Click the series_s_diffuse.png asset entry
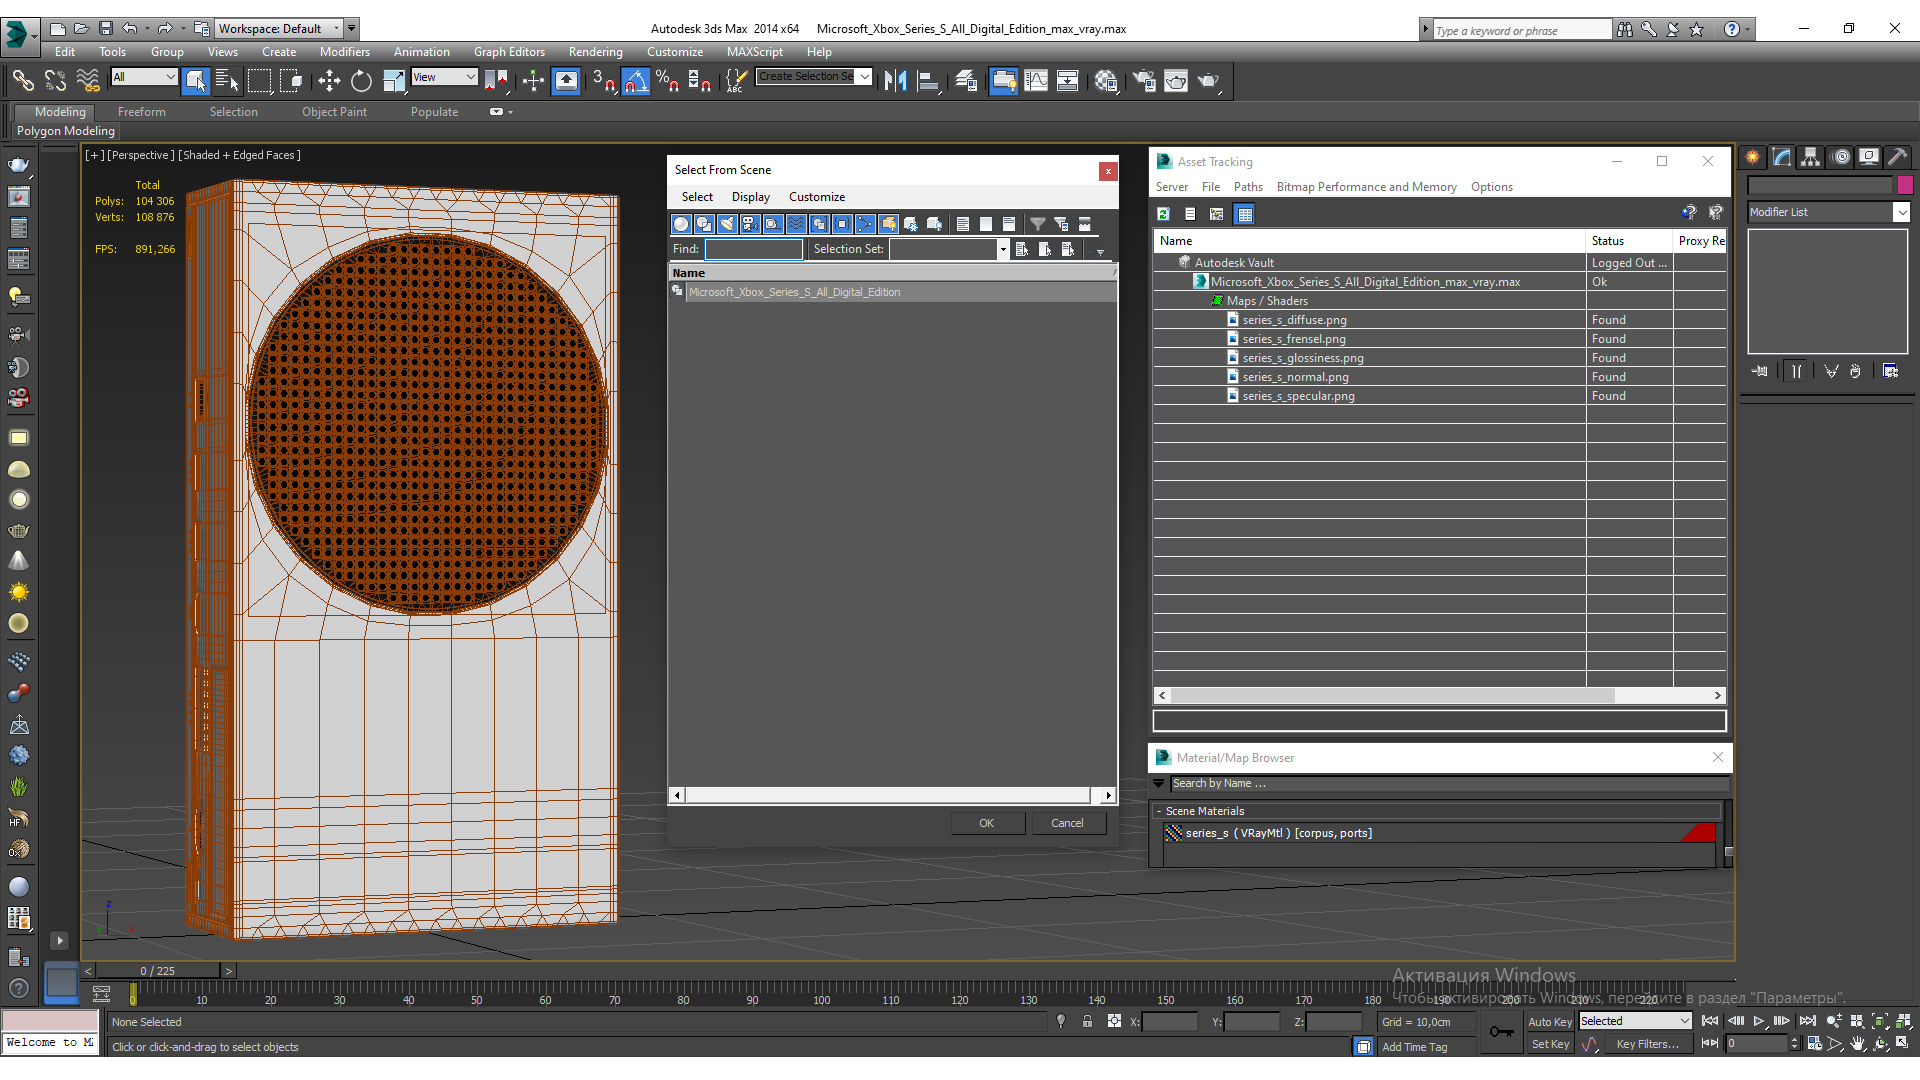 point(1292,319)
